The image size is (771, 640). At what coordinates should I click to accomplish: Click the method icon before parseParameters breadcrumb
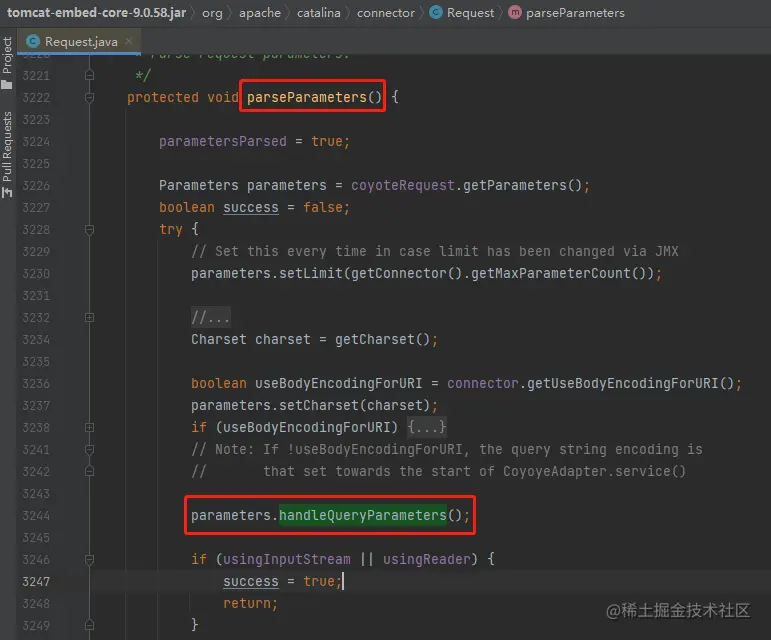point(515,12)
